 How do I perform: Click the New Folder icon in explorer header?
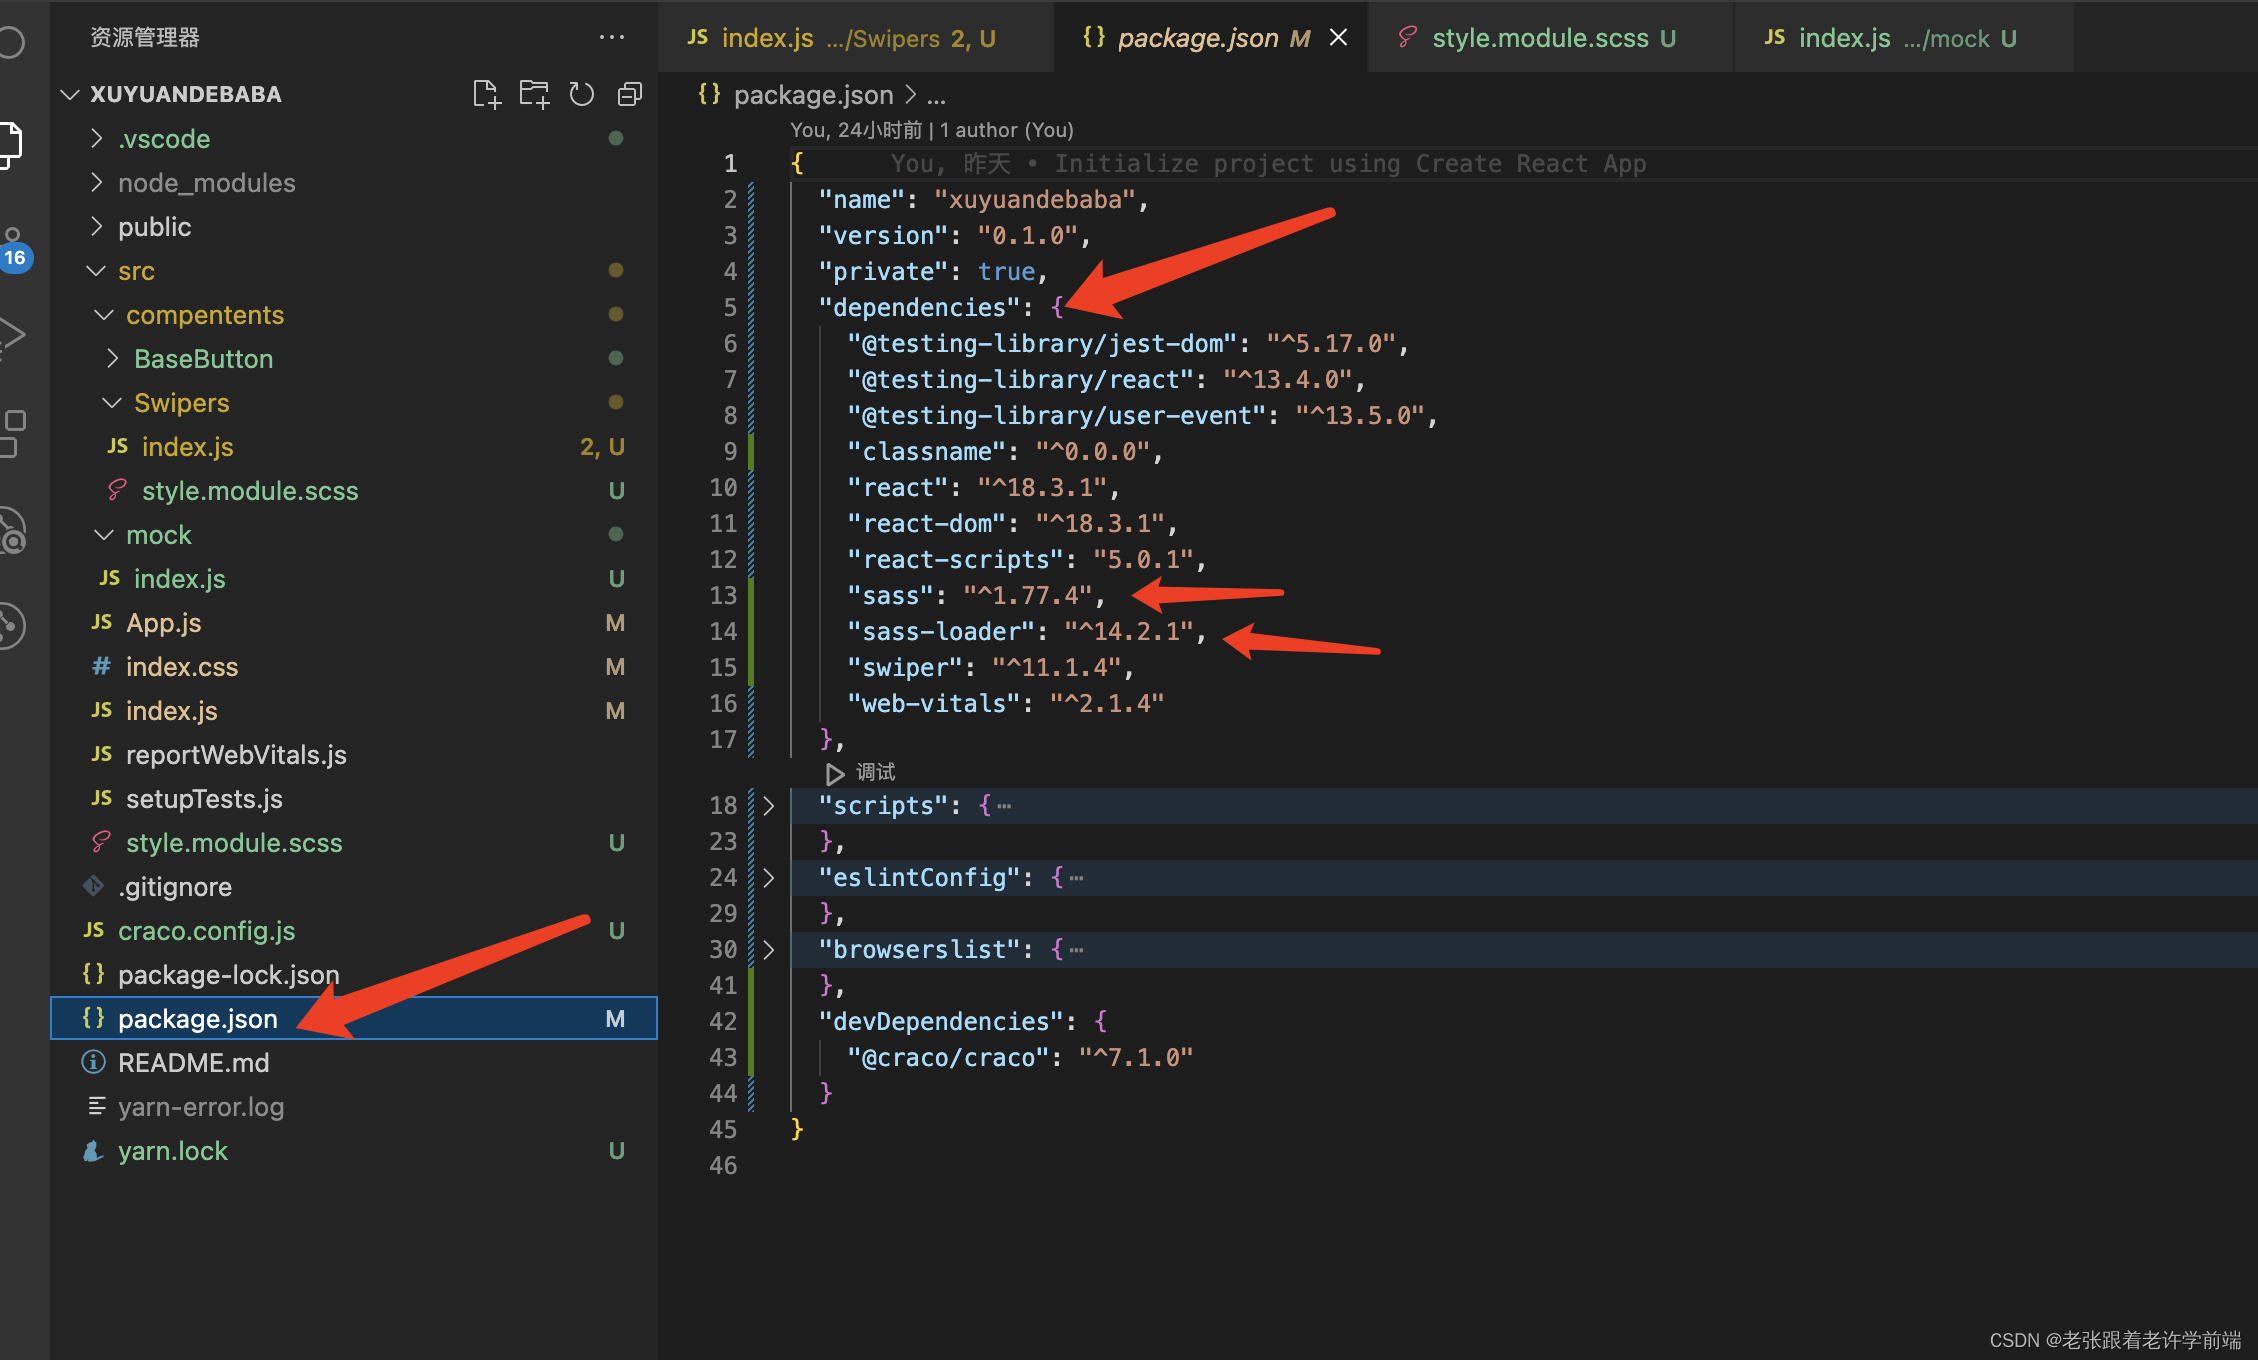tap(534, 94)
